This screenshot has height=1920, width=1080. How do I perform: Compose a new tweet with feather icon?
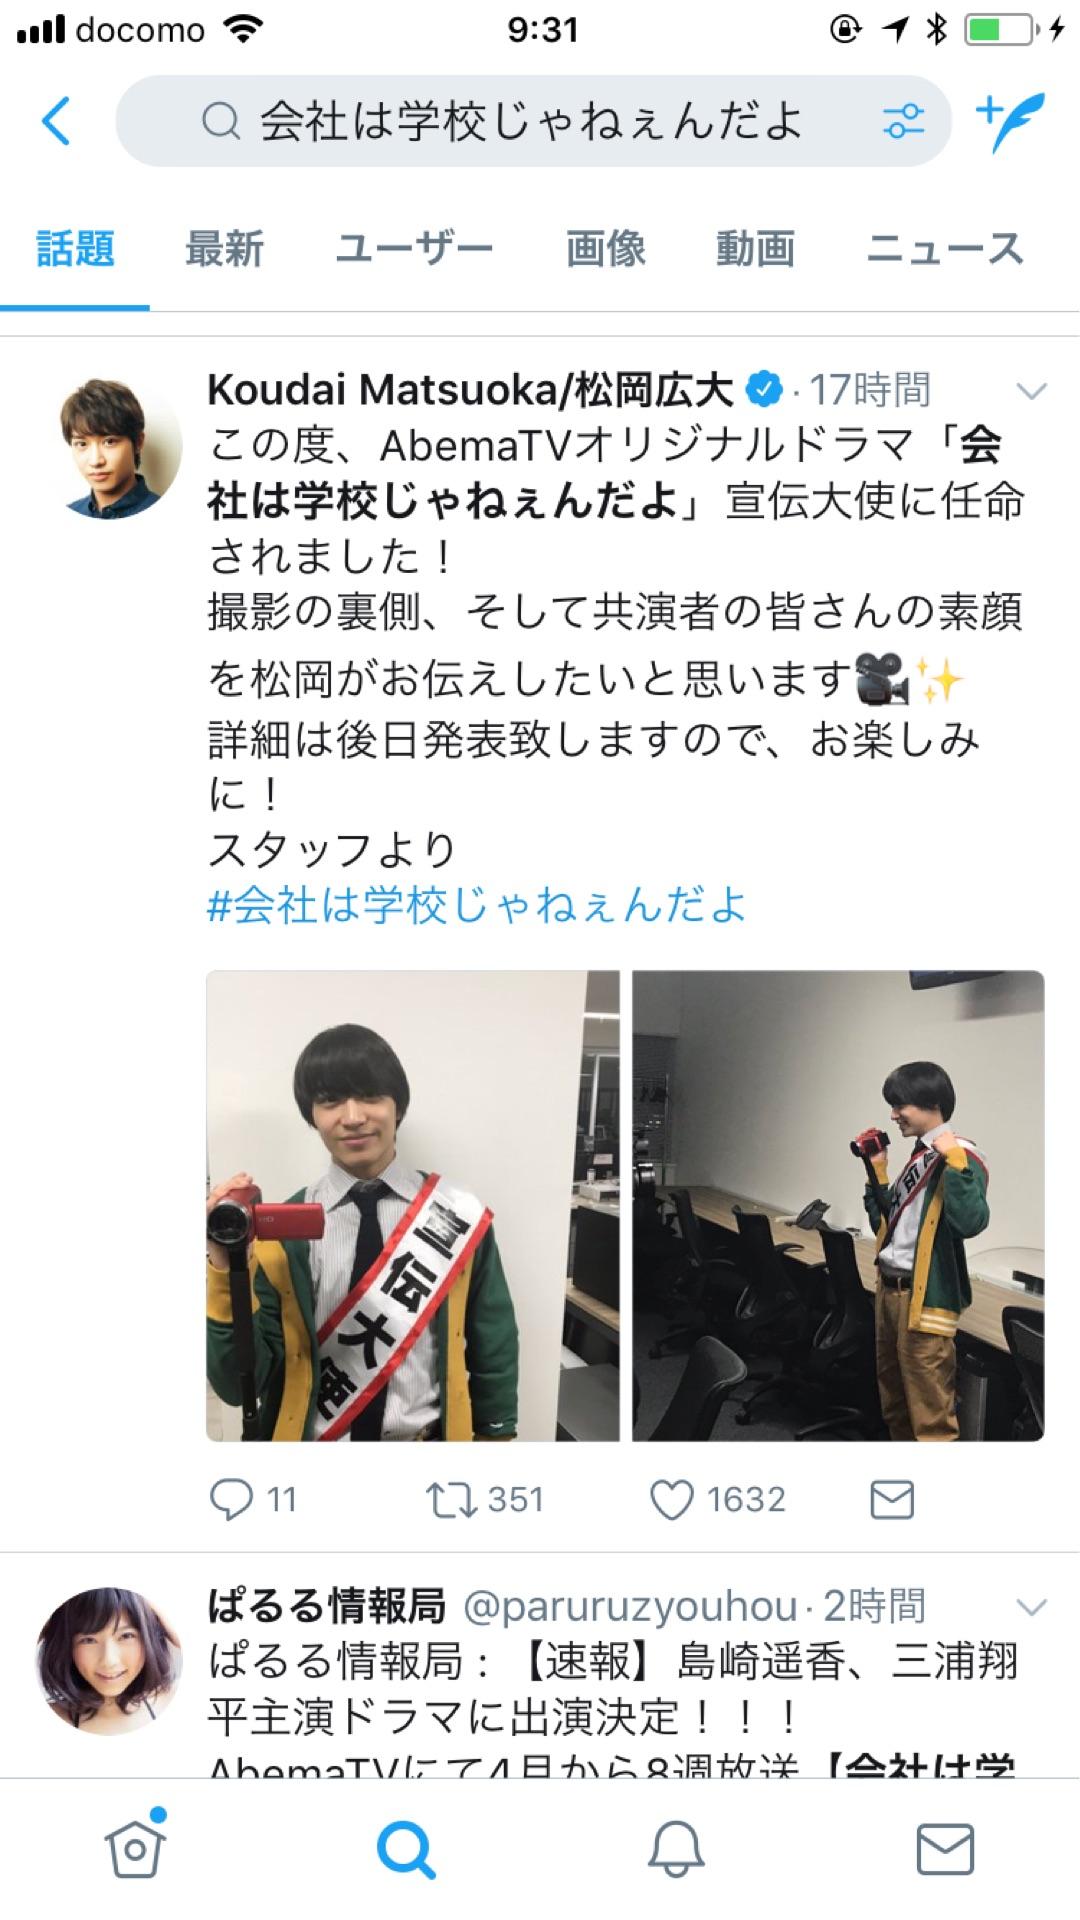click(x=1010, y=121)
